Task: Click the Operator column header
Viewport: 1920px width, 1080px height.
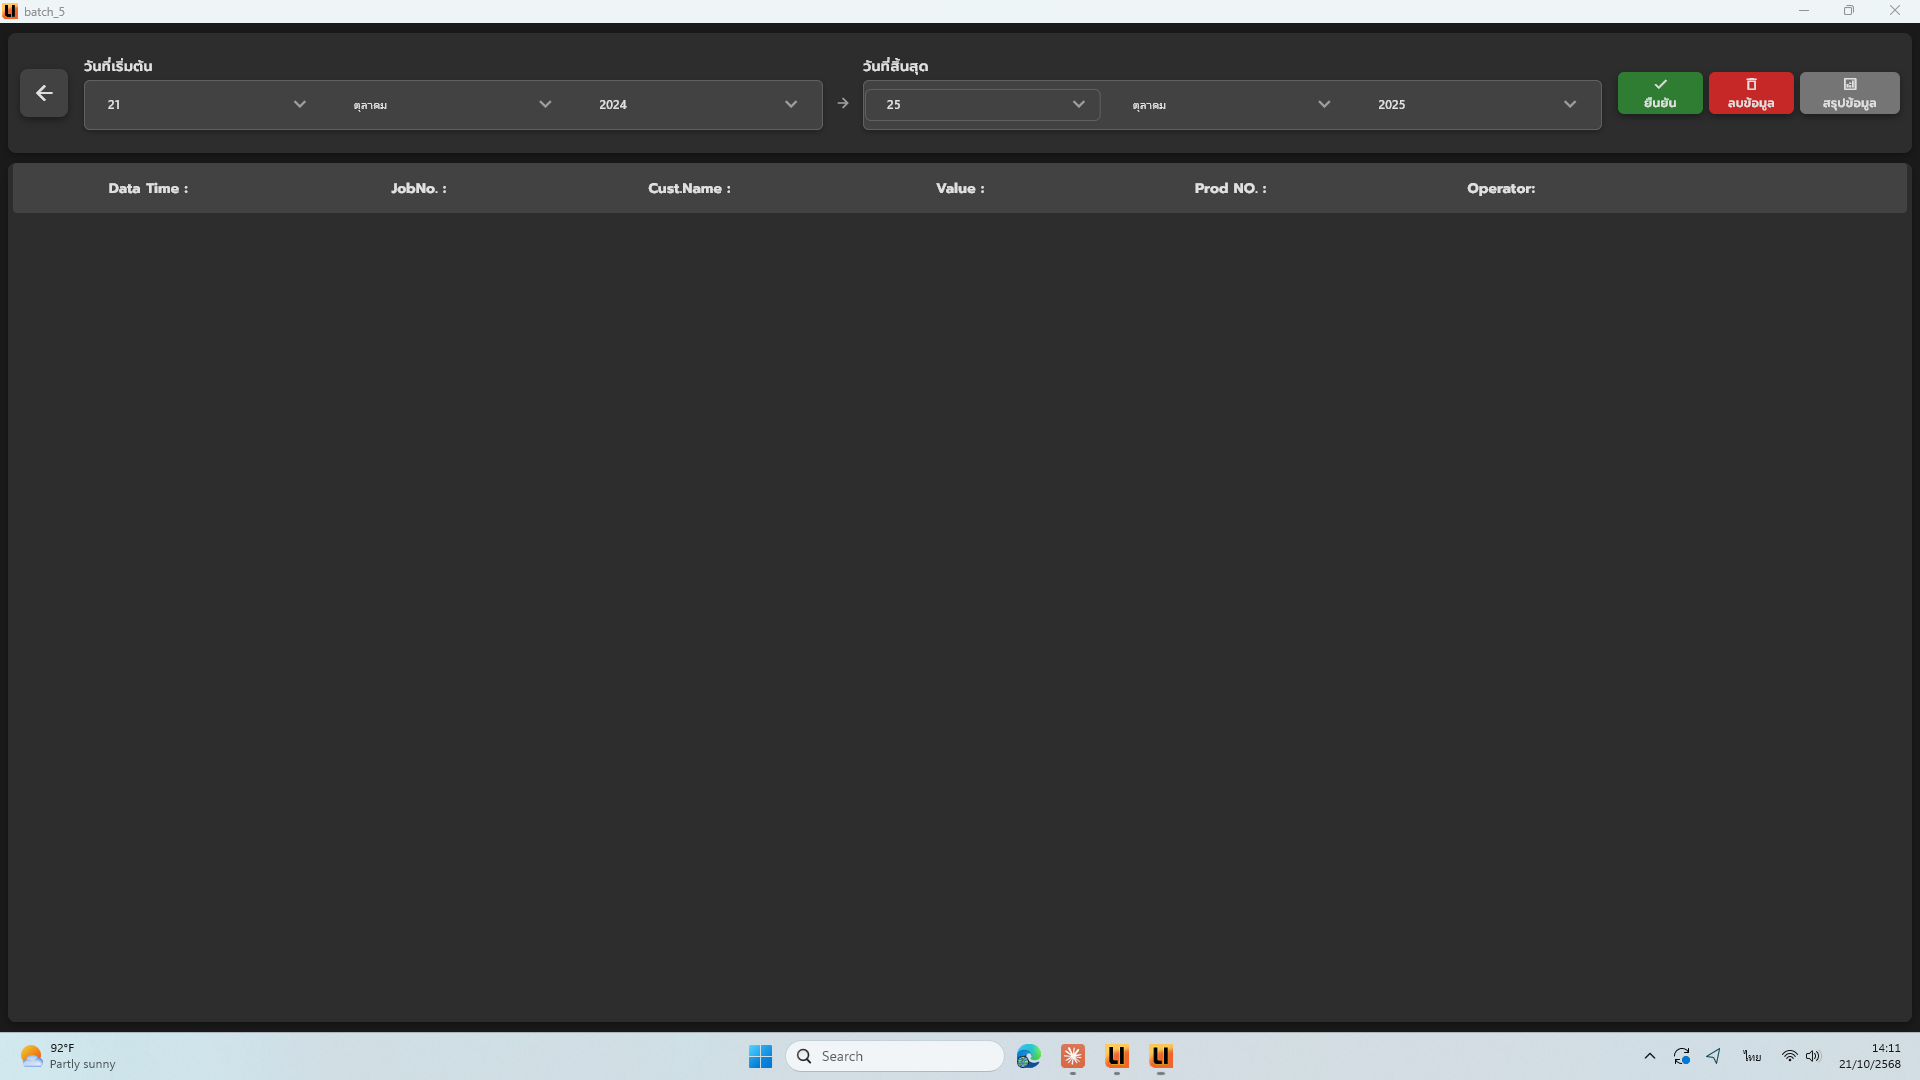Action: click(1500, 189)
